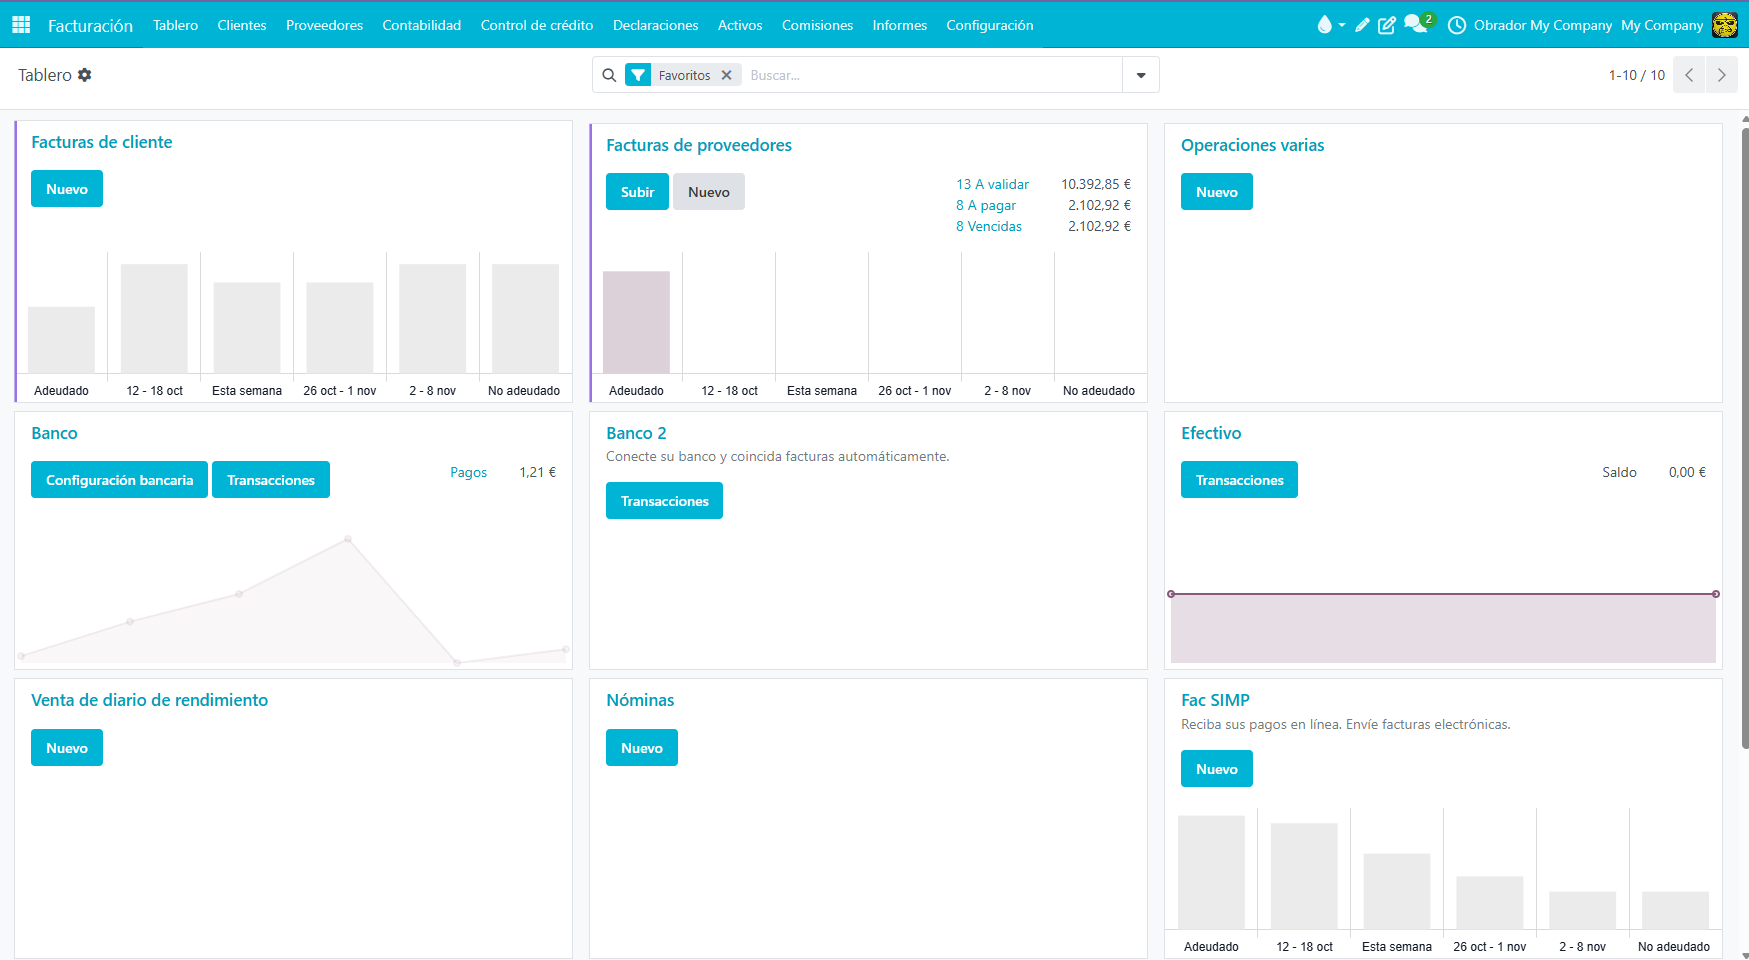Open the user avatar menu
Viewport: 1749px width, 960px height.
1725,25
